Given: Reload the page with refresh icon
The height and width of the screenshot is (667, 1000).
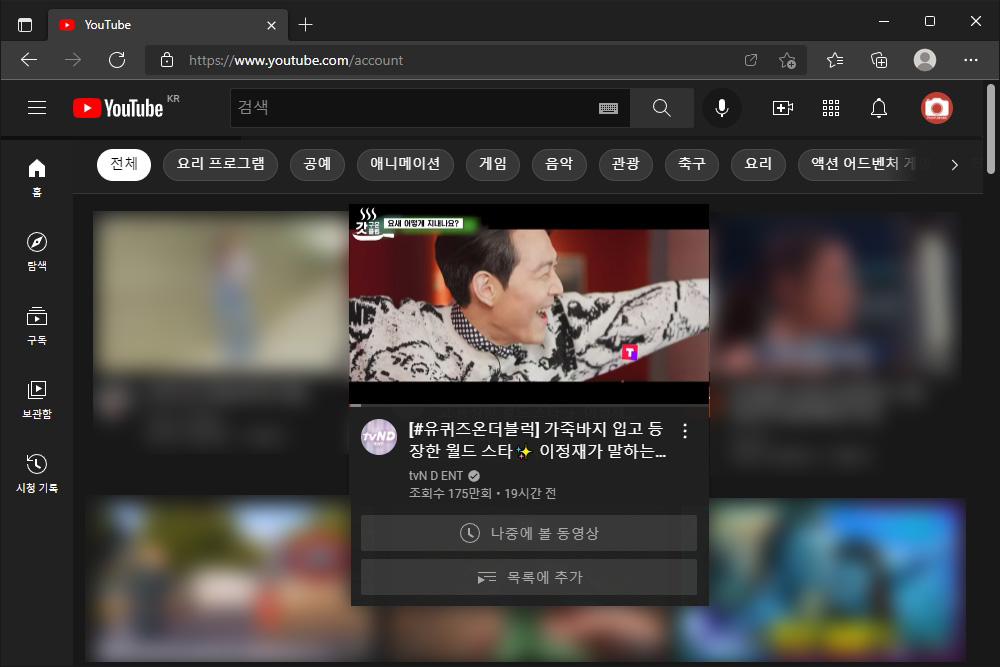Looking at the screenshot, I should pos(117,60).
